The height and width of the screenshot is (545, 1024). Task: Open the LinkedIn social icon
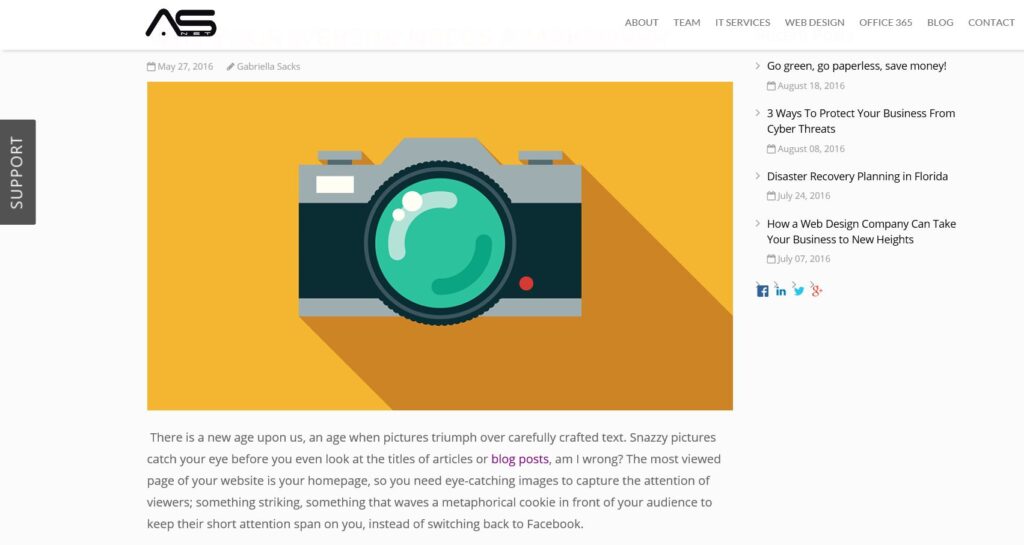point(781,291)
